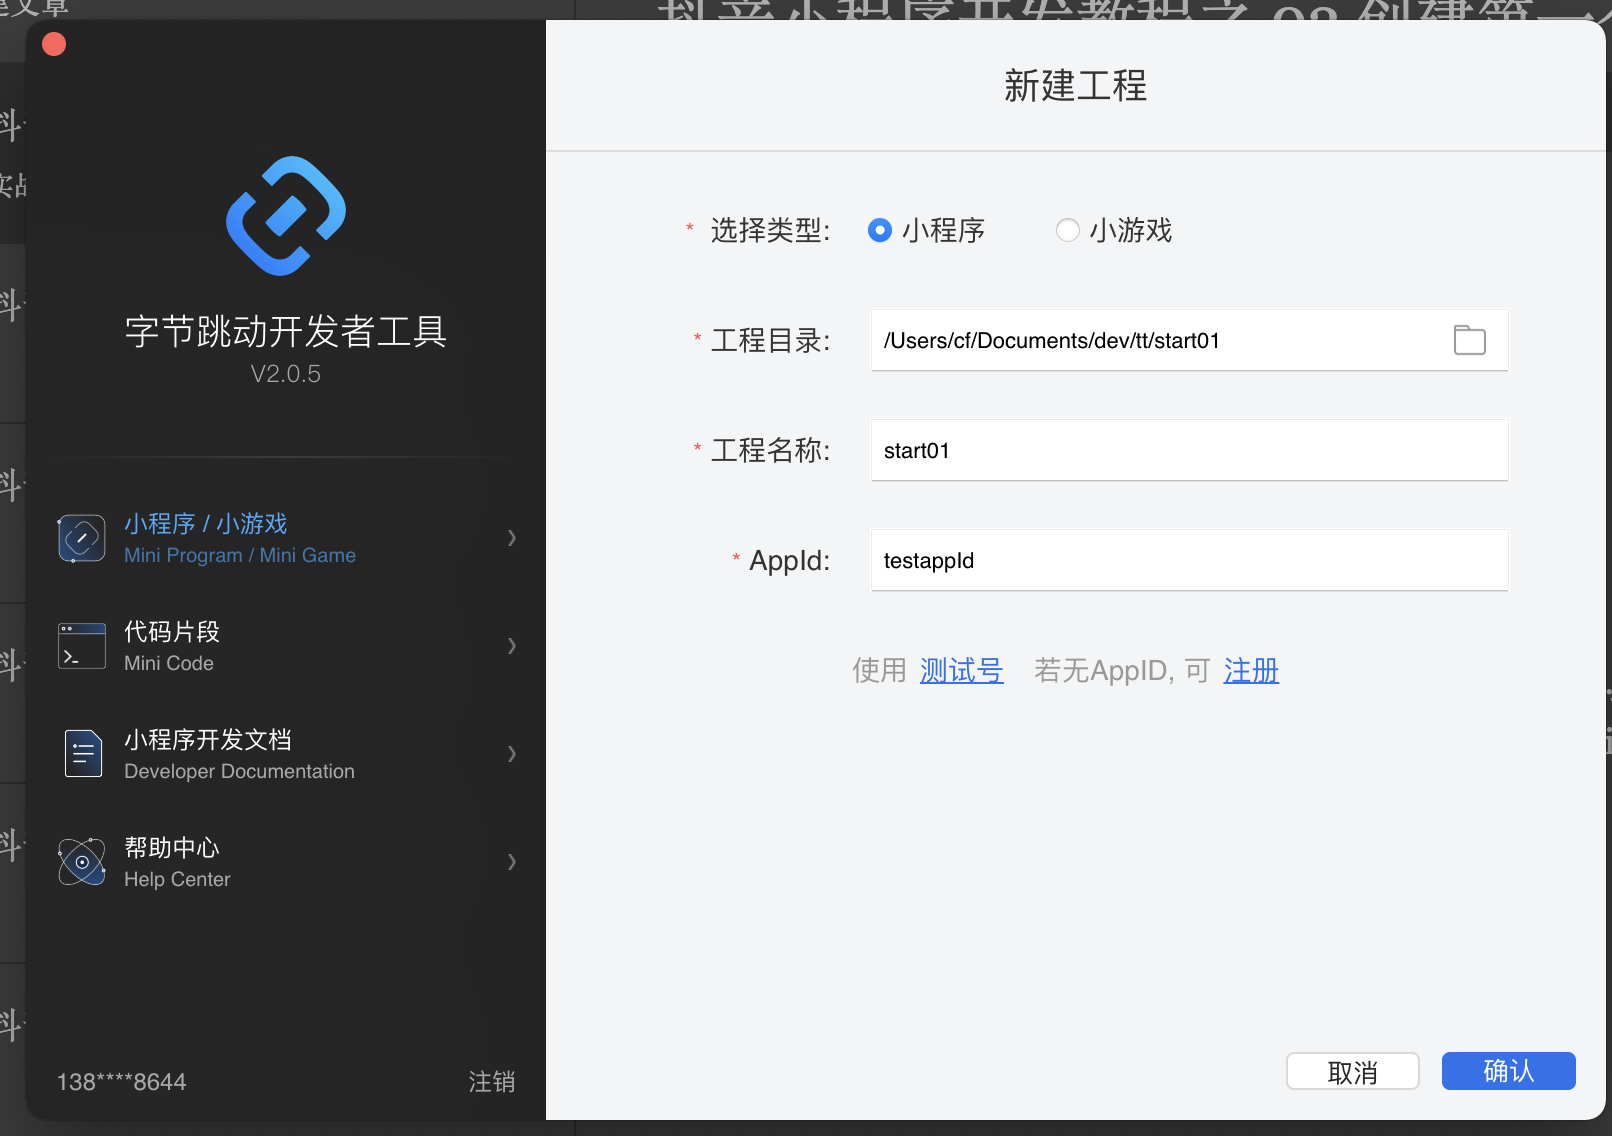Browse for project directory with folder icon
The width and height of the screenshot is (1612, 1136).
pyautogui.click(x=1469, y=340)
